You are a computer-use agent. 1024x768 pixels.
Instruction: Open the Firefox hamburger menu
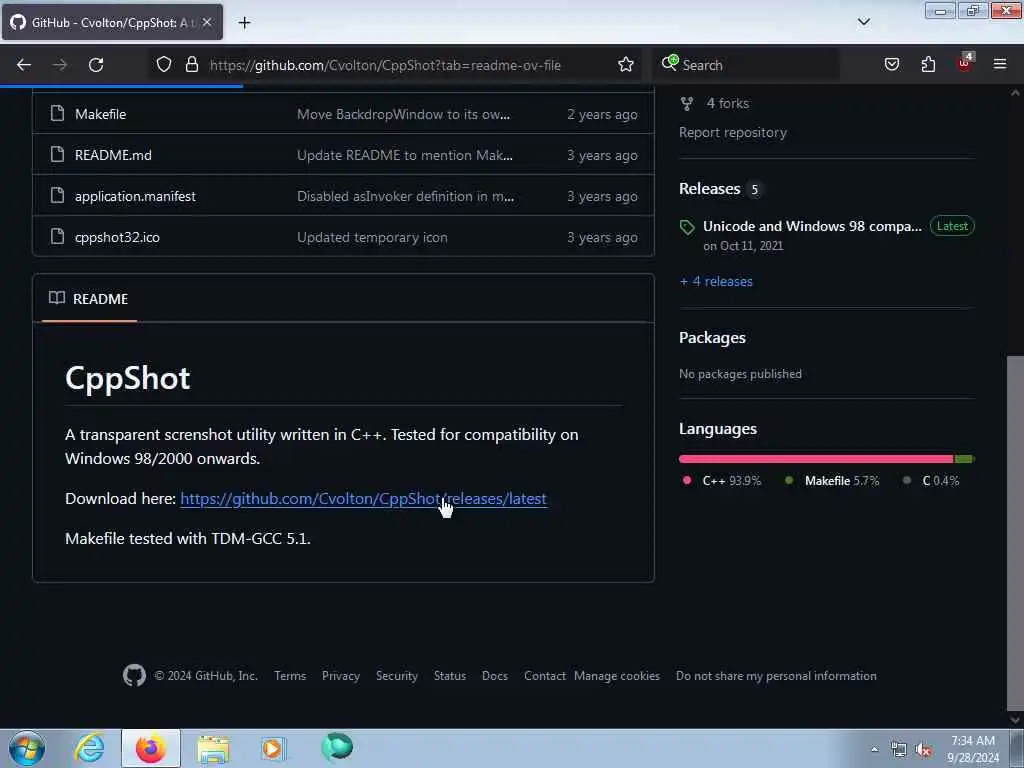[1000, 65]
